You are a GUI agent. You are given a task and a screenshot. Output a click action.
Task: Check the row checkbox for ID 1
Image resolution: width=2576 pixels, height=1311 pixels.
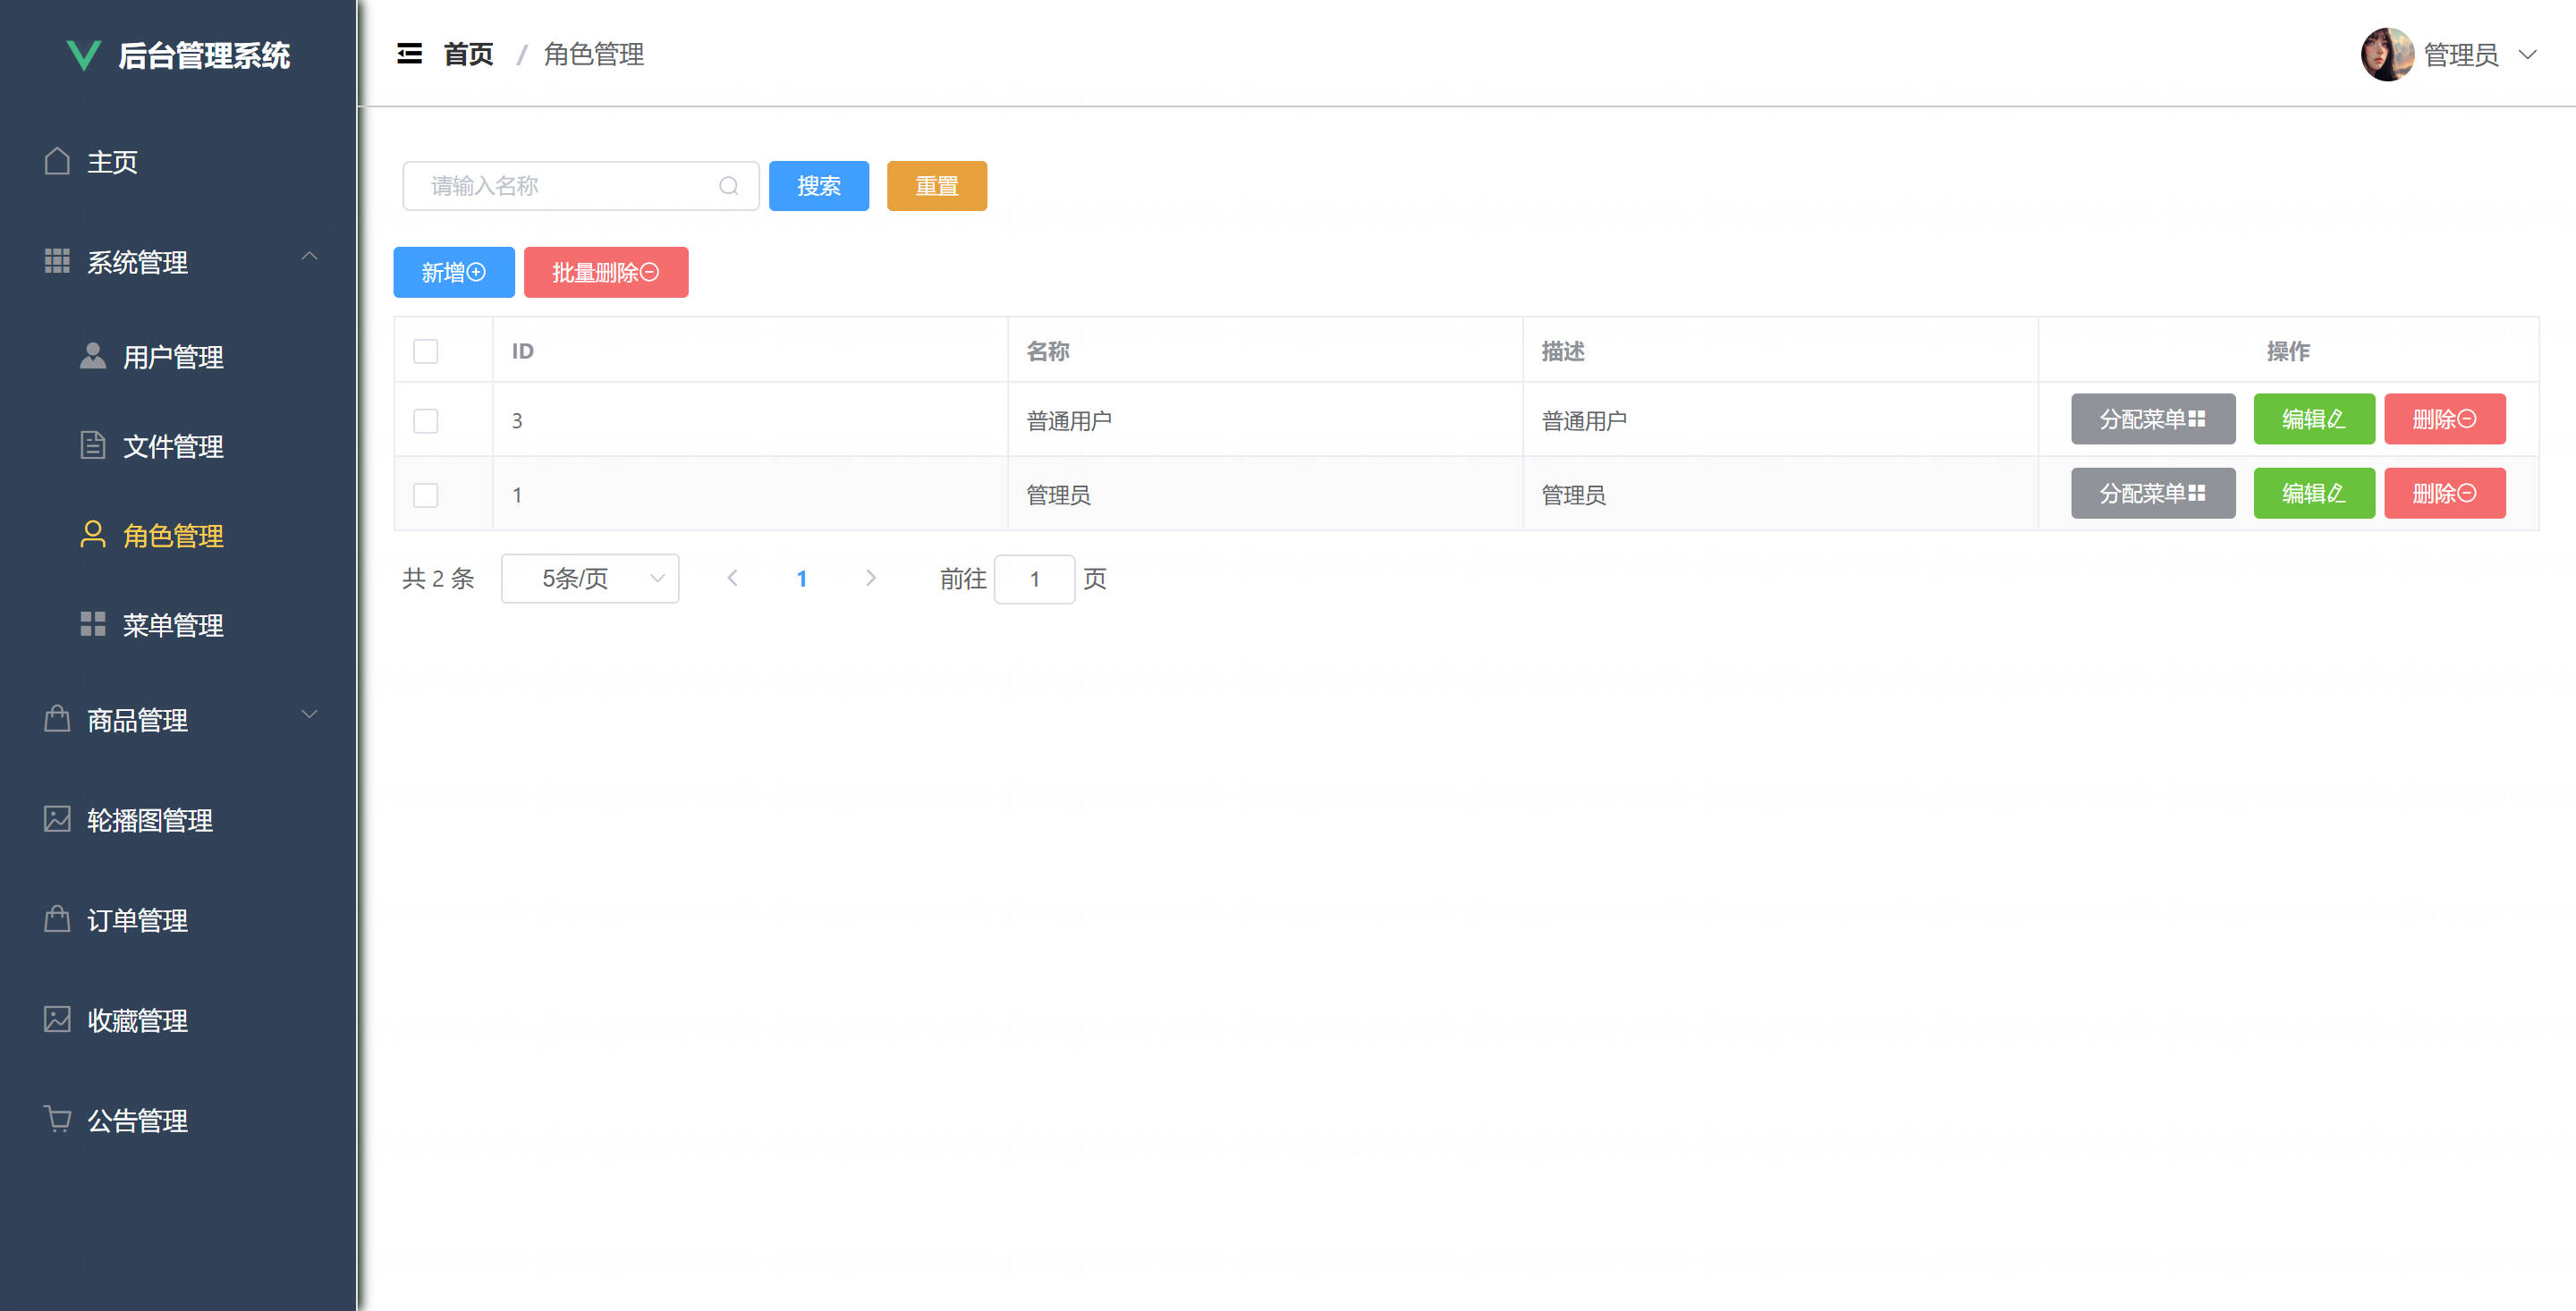426,495
